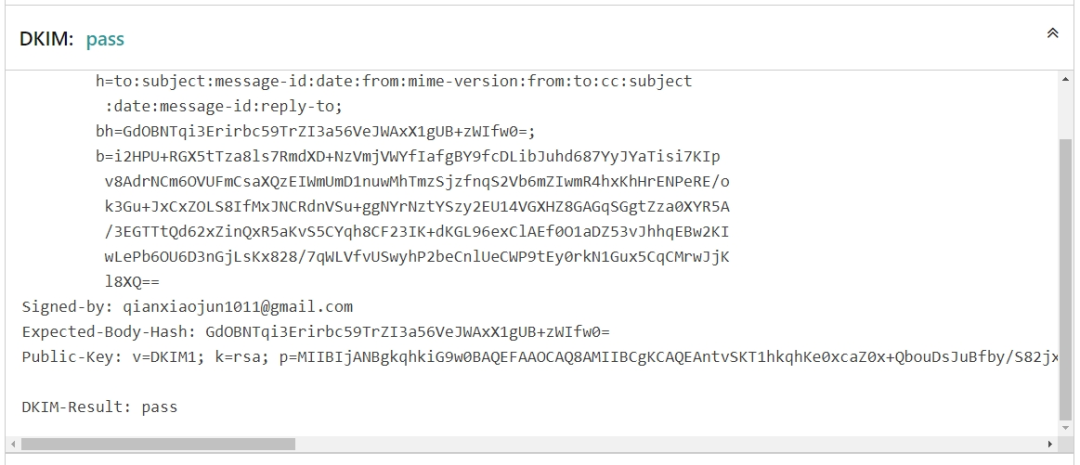Click vertical scrollbar track above the thumb
This screenshot has height=465, width=1080.
pyautogui.click(x=1065, y=112)
